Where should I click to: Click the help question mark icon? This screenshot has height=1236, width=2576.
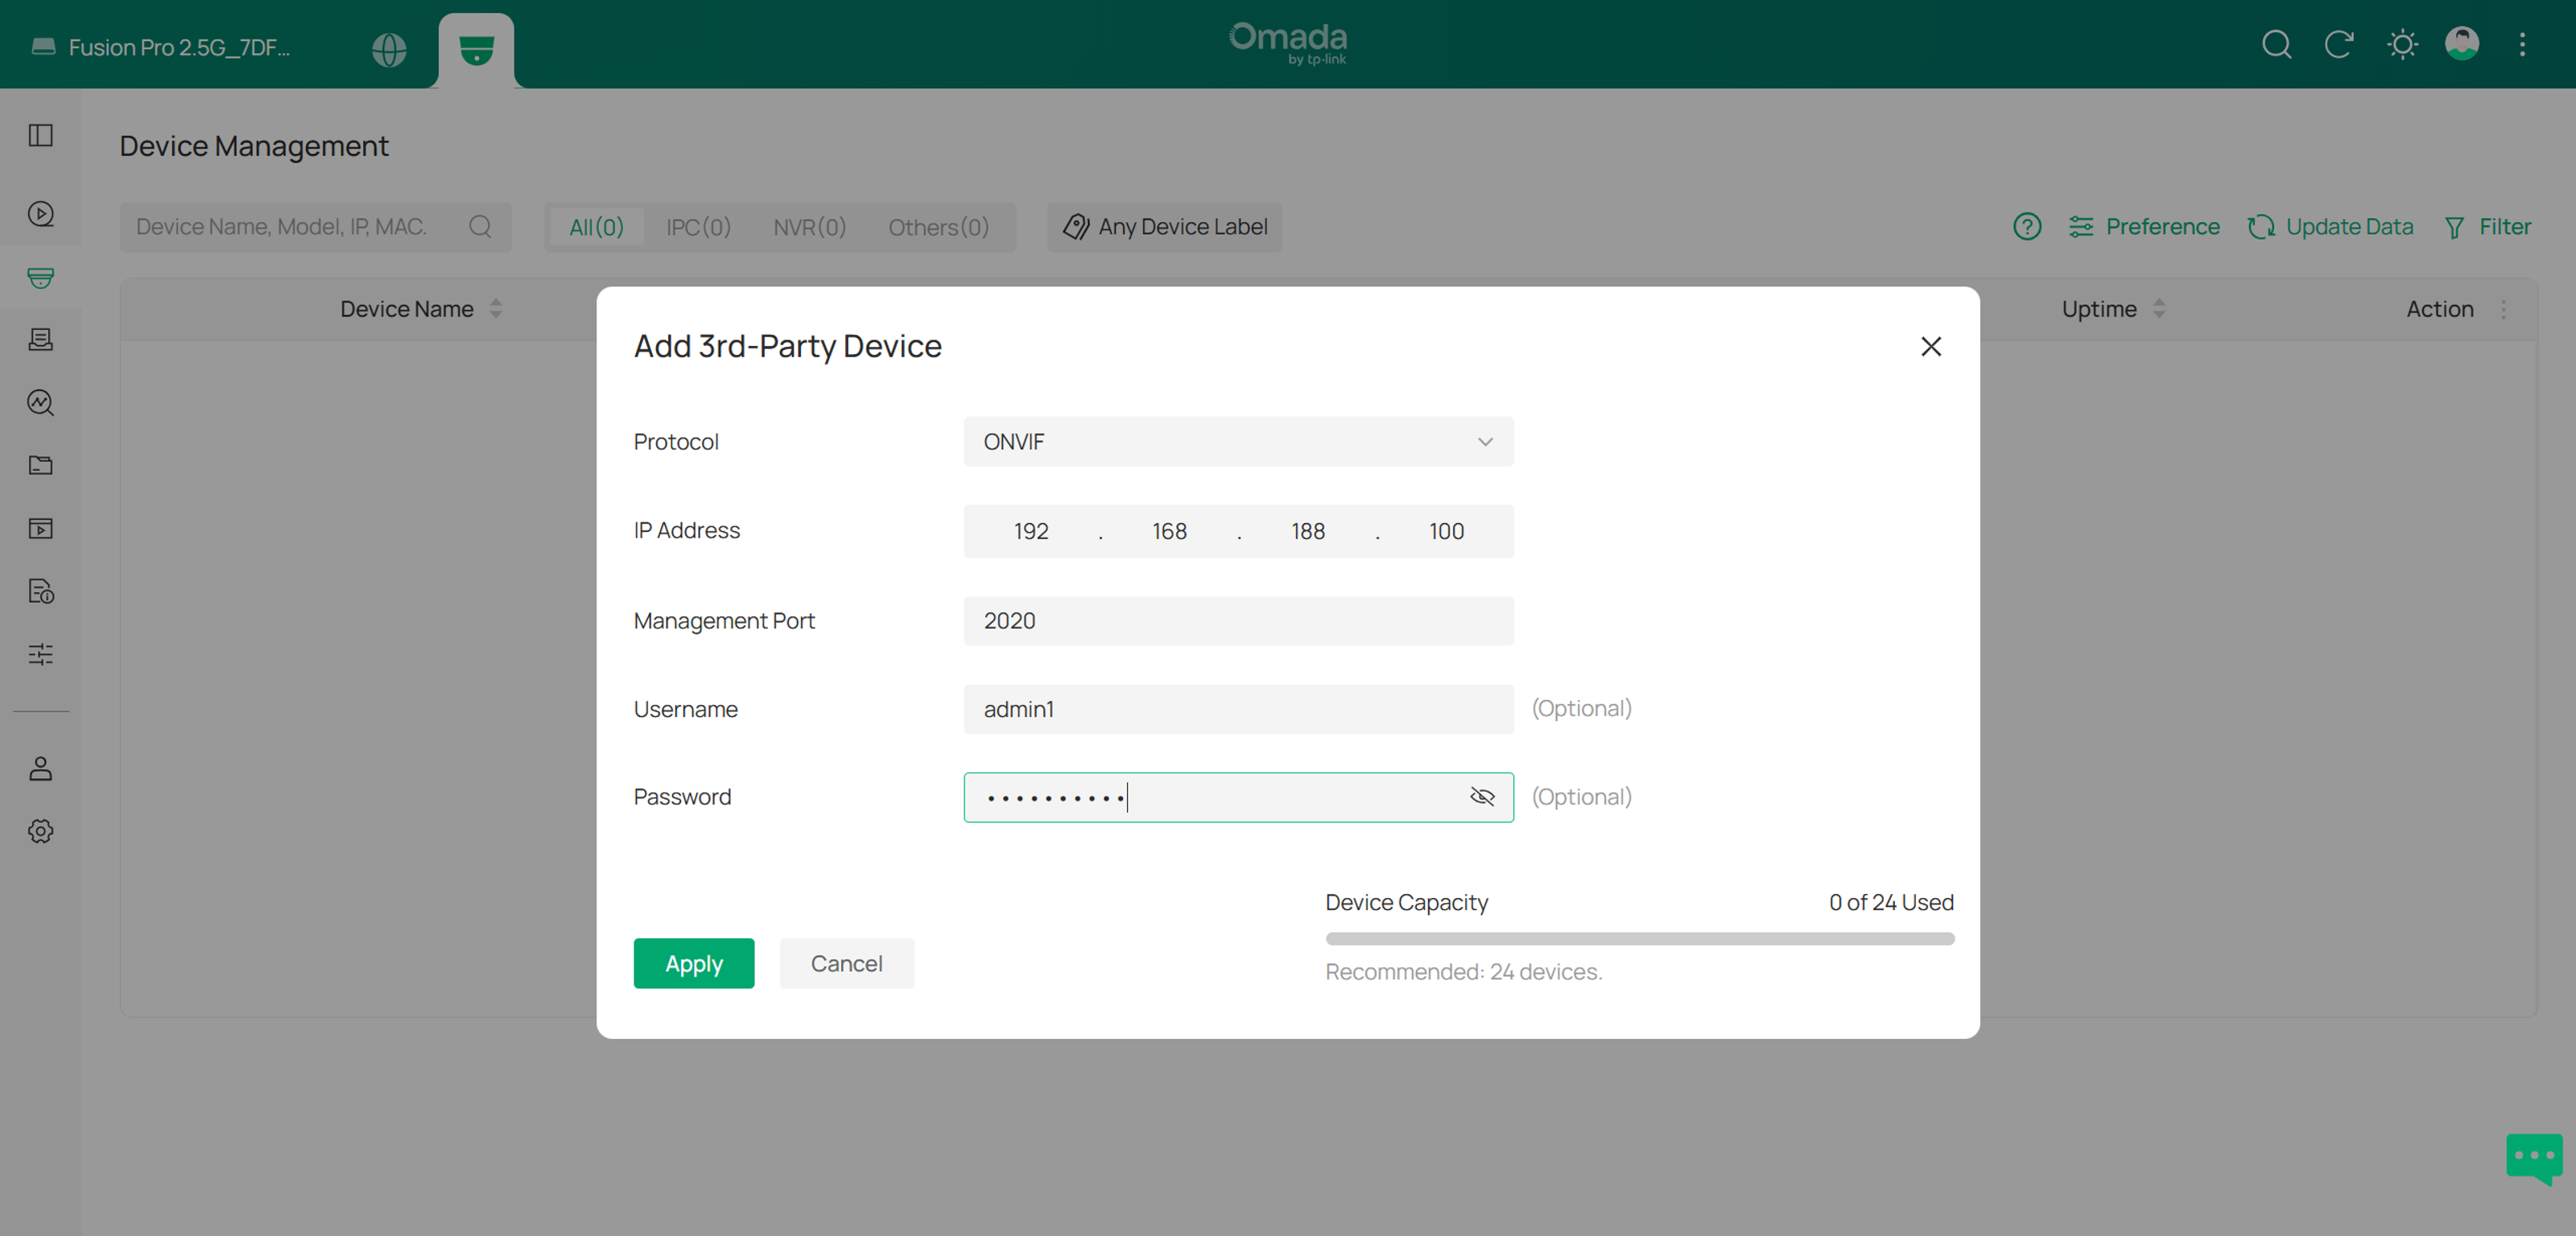pyautogui.click(x=2026, y=227)
